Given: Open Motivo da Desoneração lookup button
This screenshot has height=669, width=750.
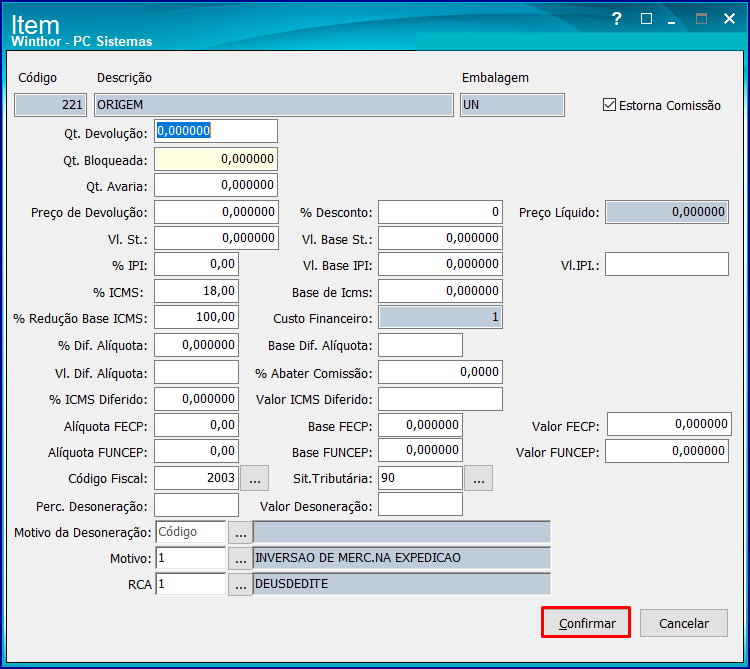Looking at the screenshot, I should tap(240, 532).
